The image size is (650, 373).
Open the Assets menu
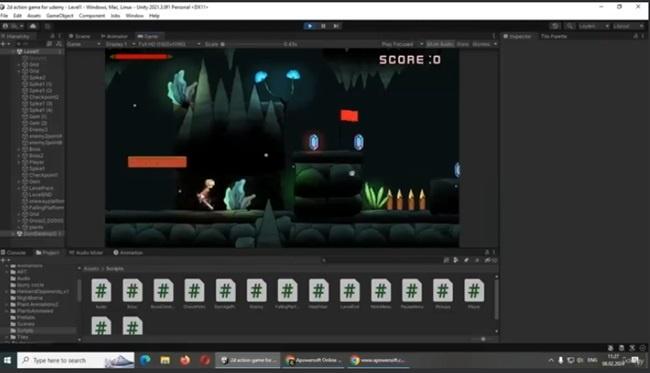34,16
